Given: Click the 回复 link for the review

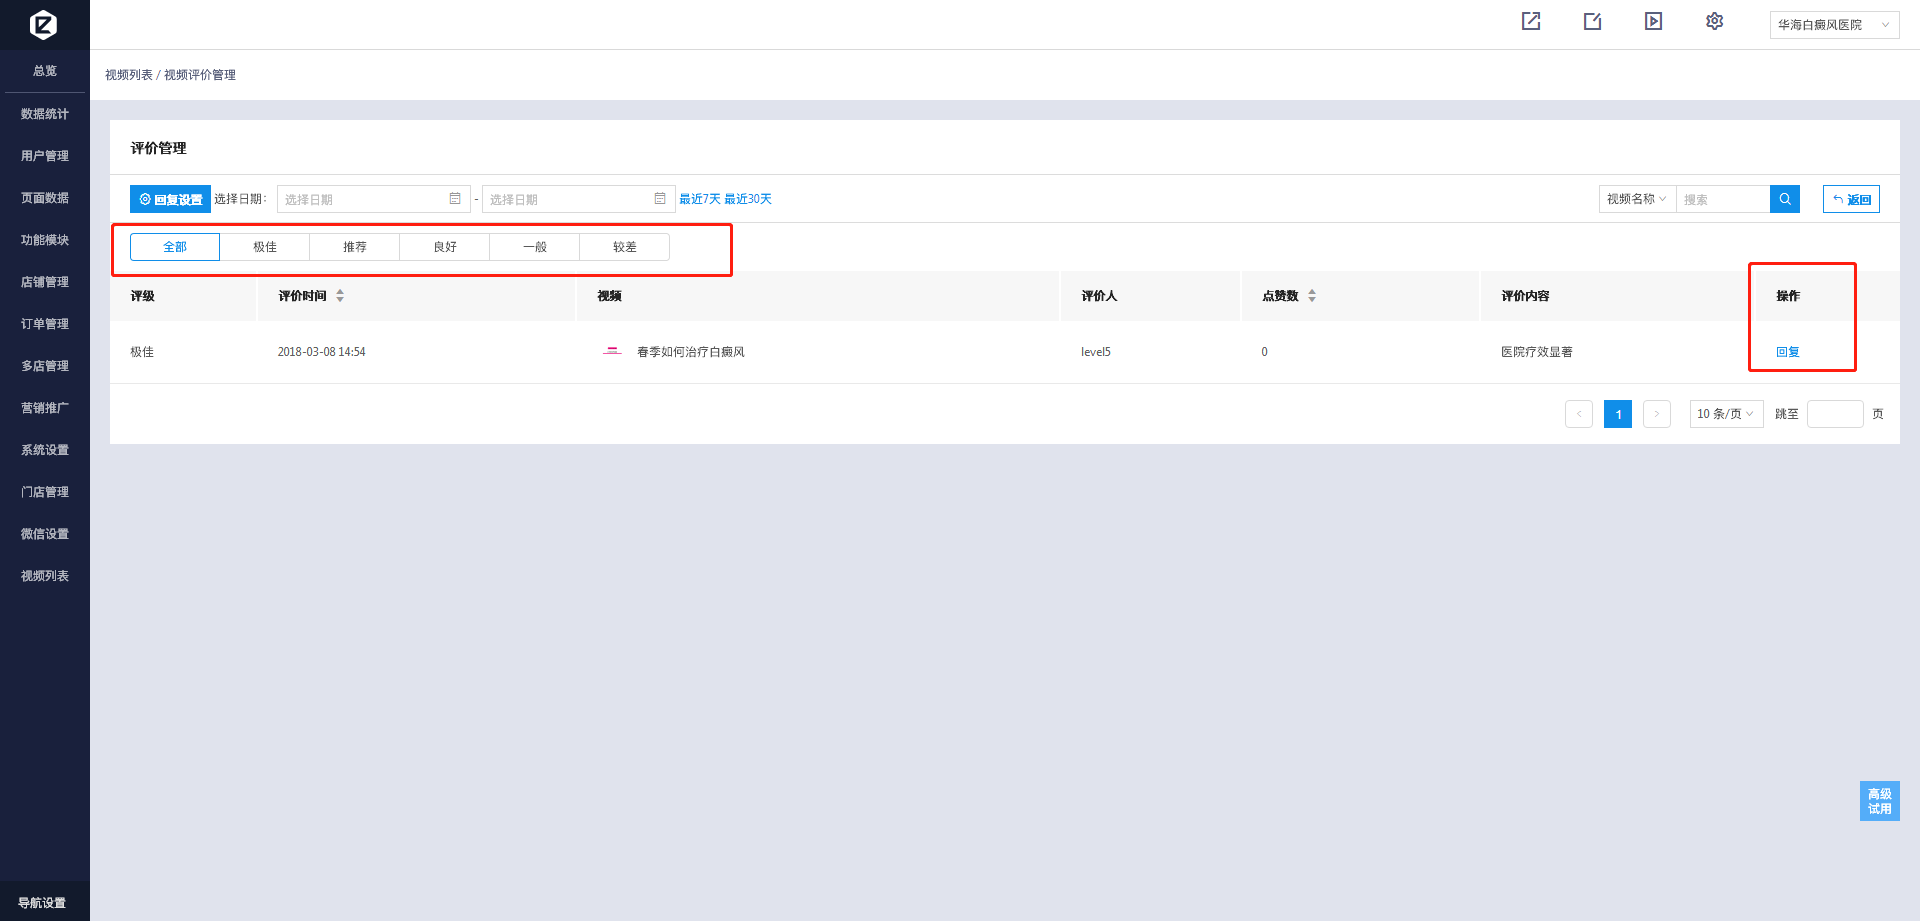Looking at the screenshot, I should (1787, 352).
